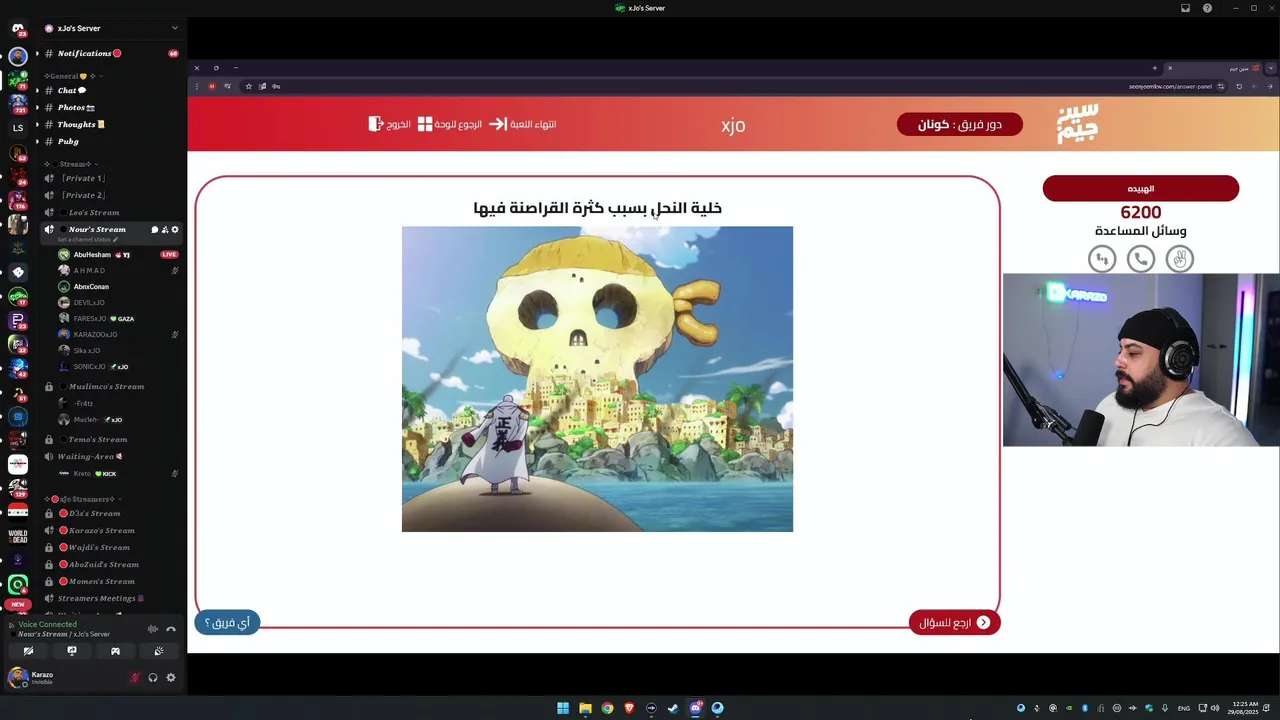Image resolution: width=1280 pixels, height=720 pixels.
Task: Join Leo's Stream voice channel
Action: 110,212
